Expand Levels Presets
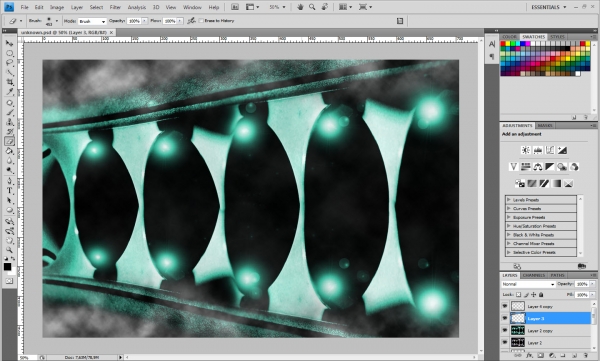 509,199
